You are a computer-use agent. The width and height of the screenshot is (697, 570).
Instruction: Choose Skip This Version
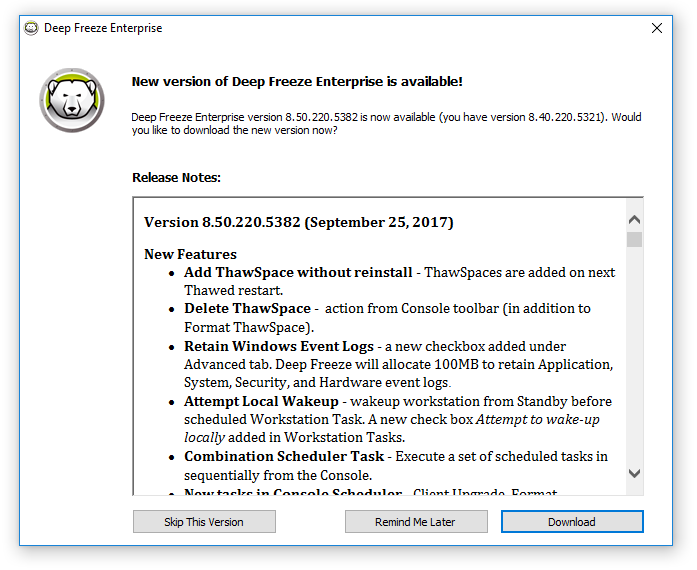(x=204, y=522)
